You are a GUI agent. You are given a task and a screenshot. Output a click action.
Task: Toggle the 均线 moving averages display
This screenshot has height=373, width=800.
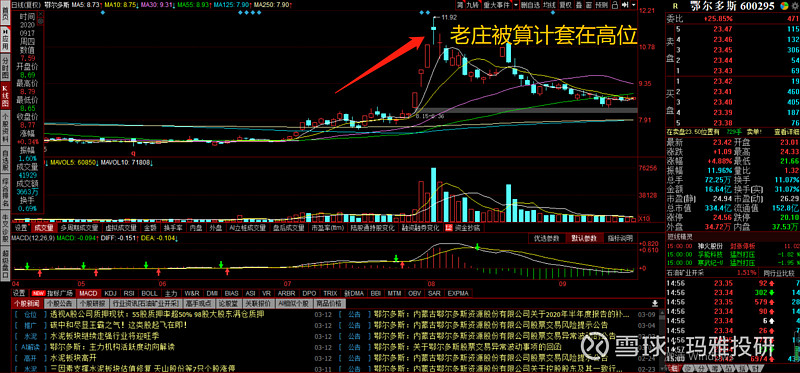[549, 5]
